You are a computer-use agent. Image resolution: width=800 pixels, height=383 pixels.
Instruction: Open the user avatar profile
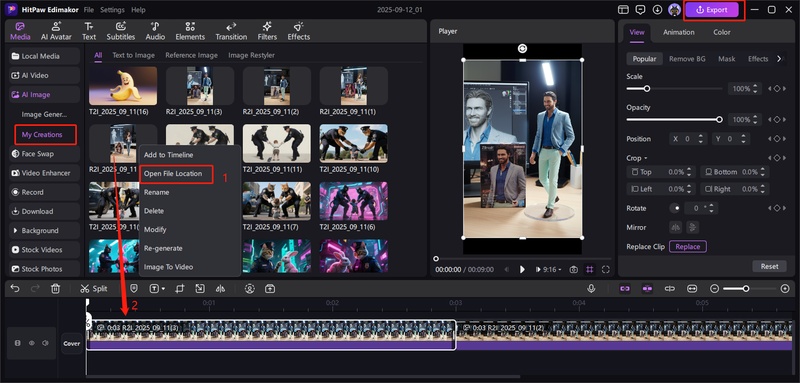pyautogui.click(x=674, y=10)
